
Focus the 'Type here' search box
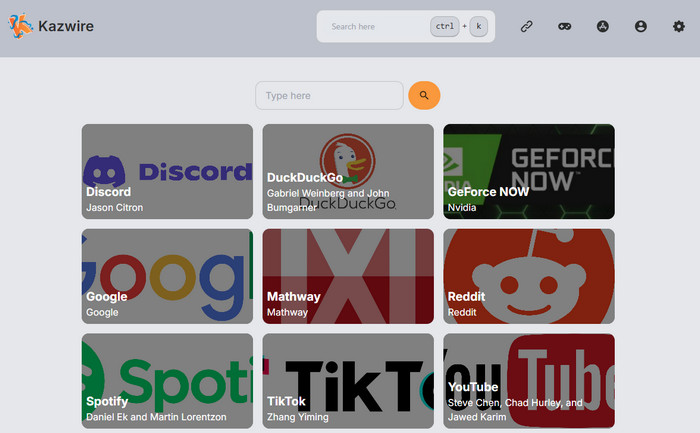point(329,96)
